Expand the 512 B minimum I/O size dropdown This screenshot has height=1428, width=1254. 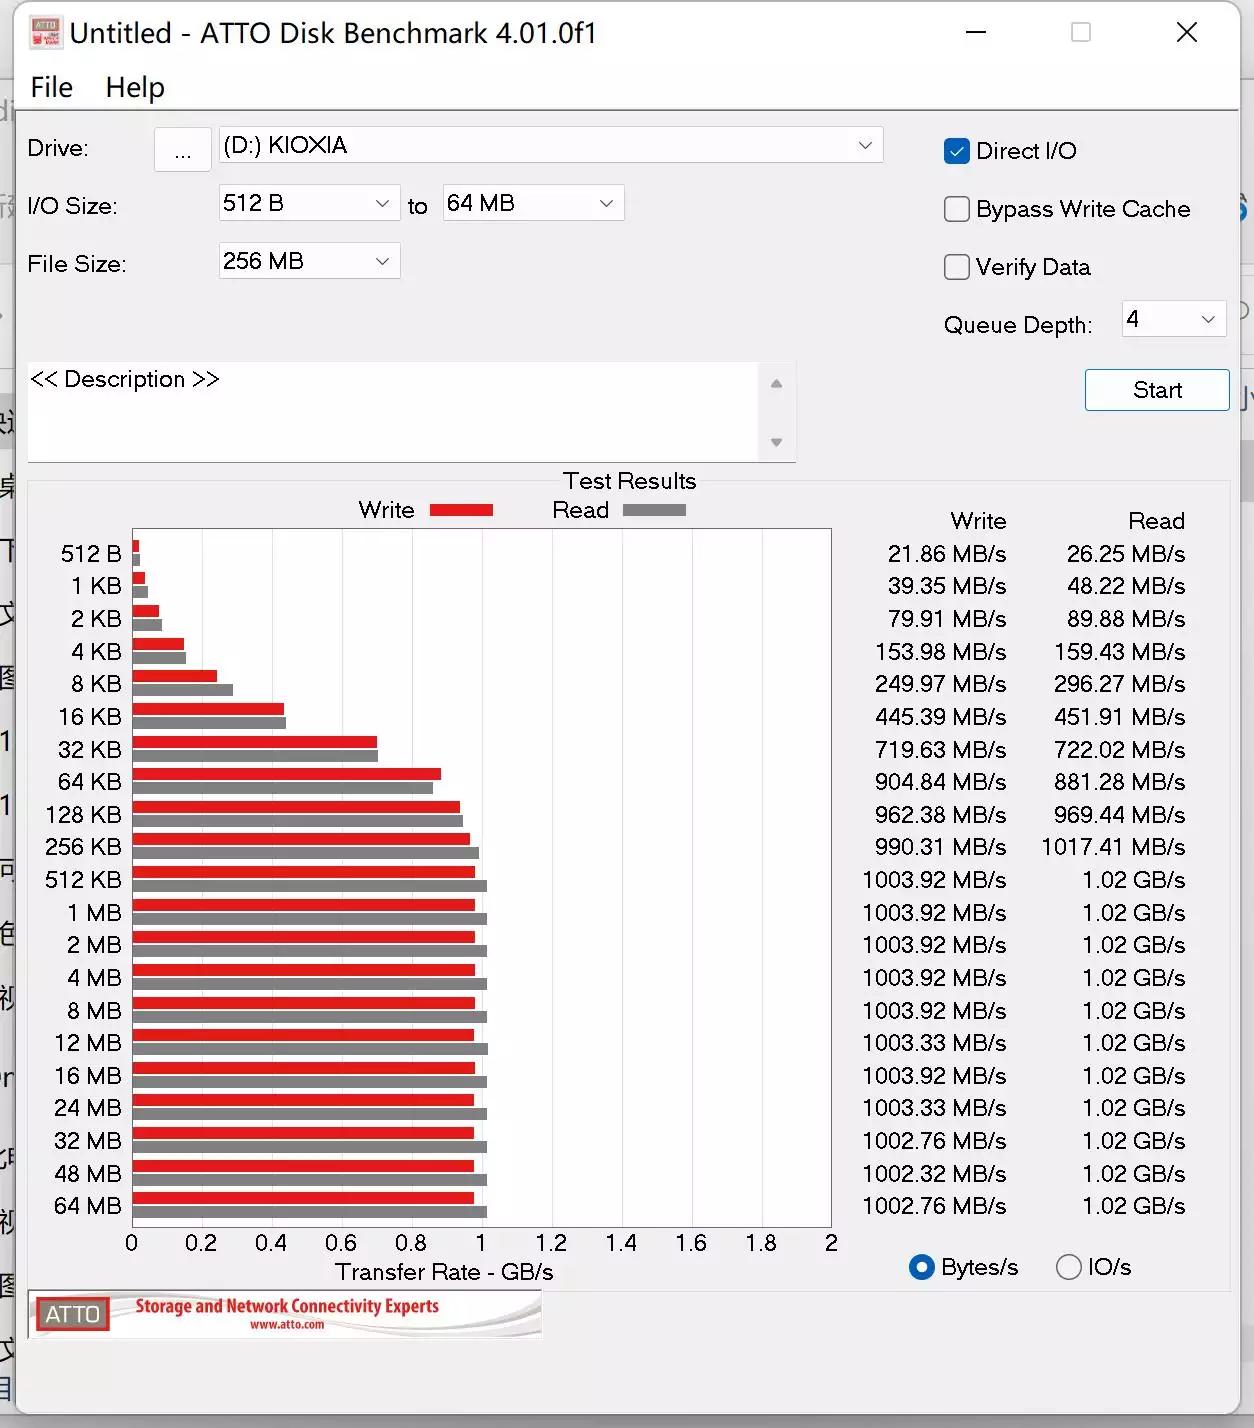(308, 204)
